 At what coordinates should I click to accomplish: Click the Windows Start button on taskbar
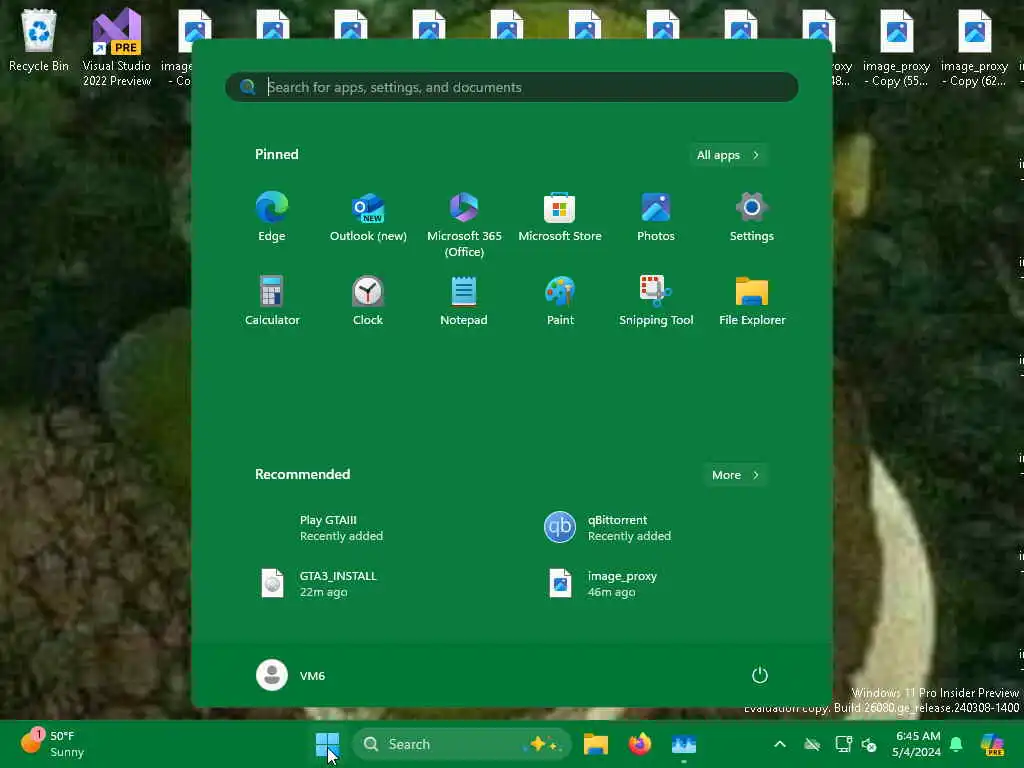[x=327, y=744]
